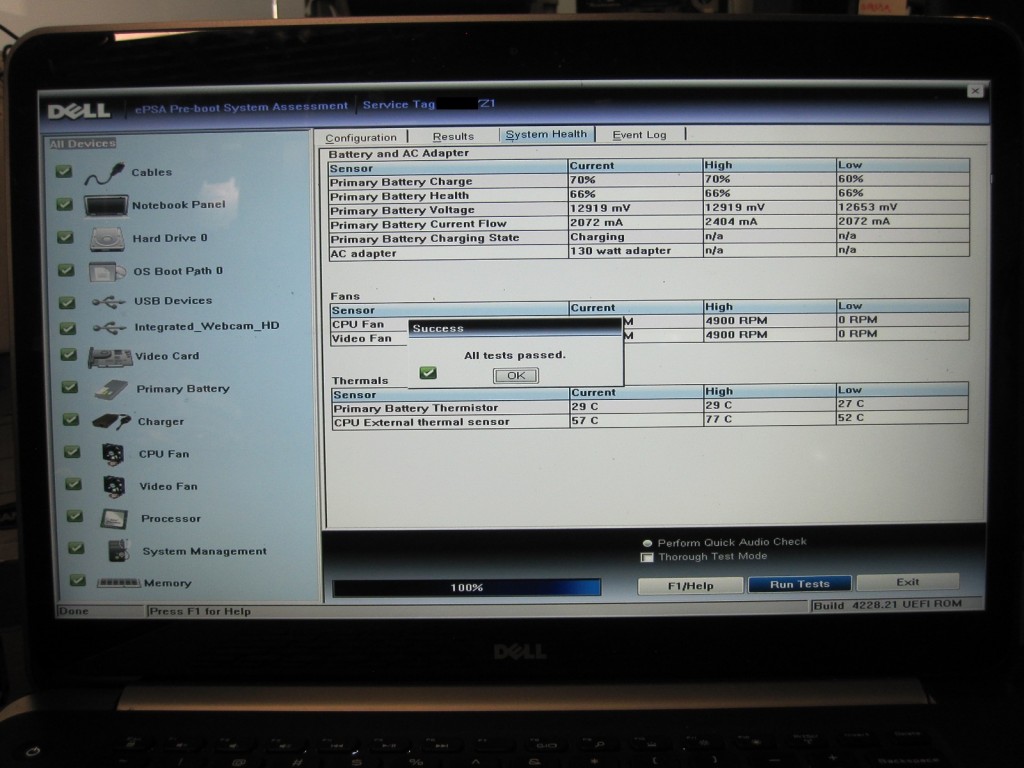
Task: Click the green check icon in Success dialog
Action: [428, 373]
